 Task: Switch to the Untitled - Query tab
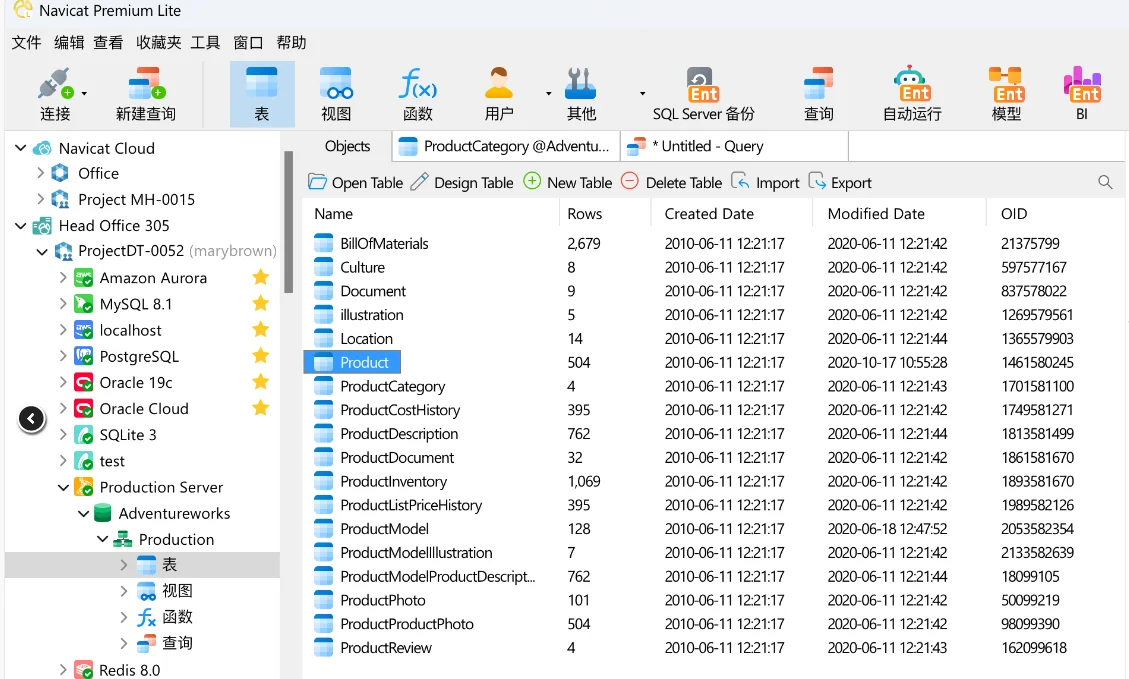click(x=706, y=146)
